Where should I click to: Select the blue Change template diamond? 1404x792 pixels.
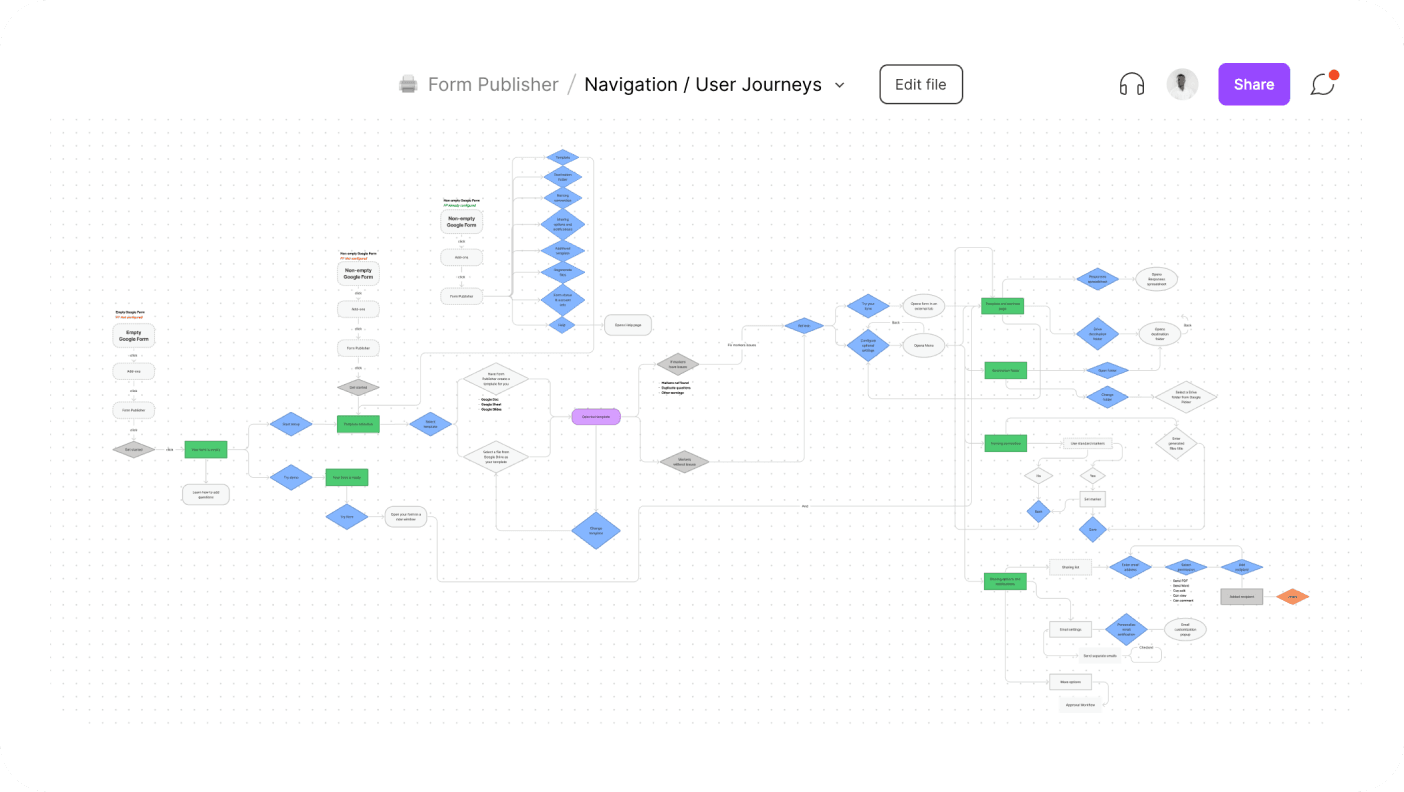(x=596, y=530)
